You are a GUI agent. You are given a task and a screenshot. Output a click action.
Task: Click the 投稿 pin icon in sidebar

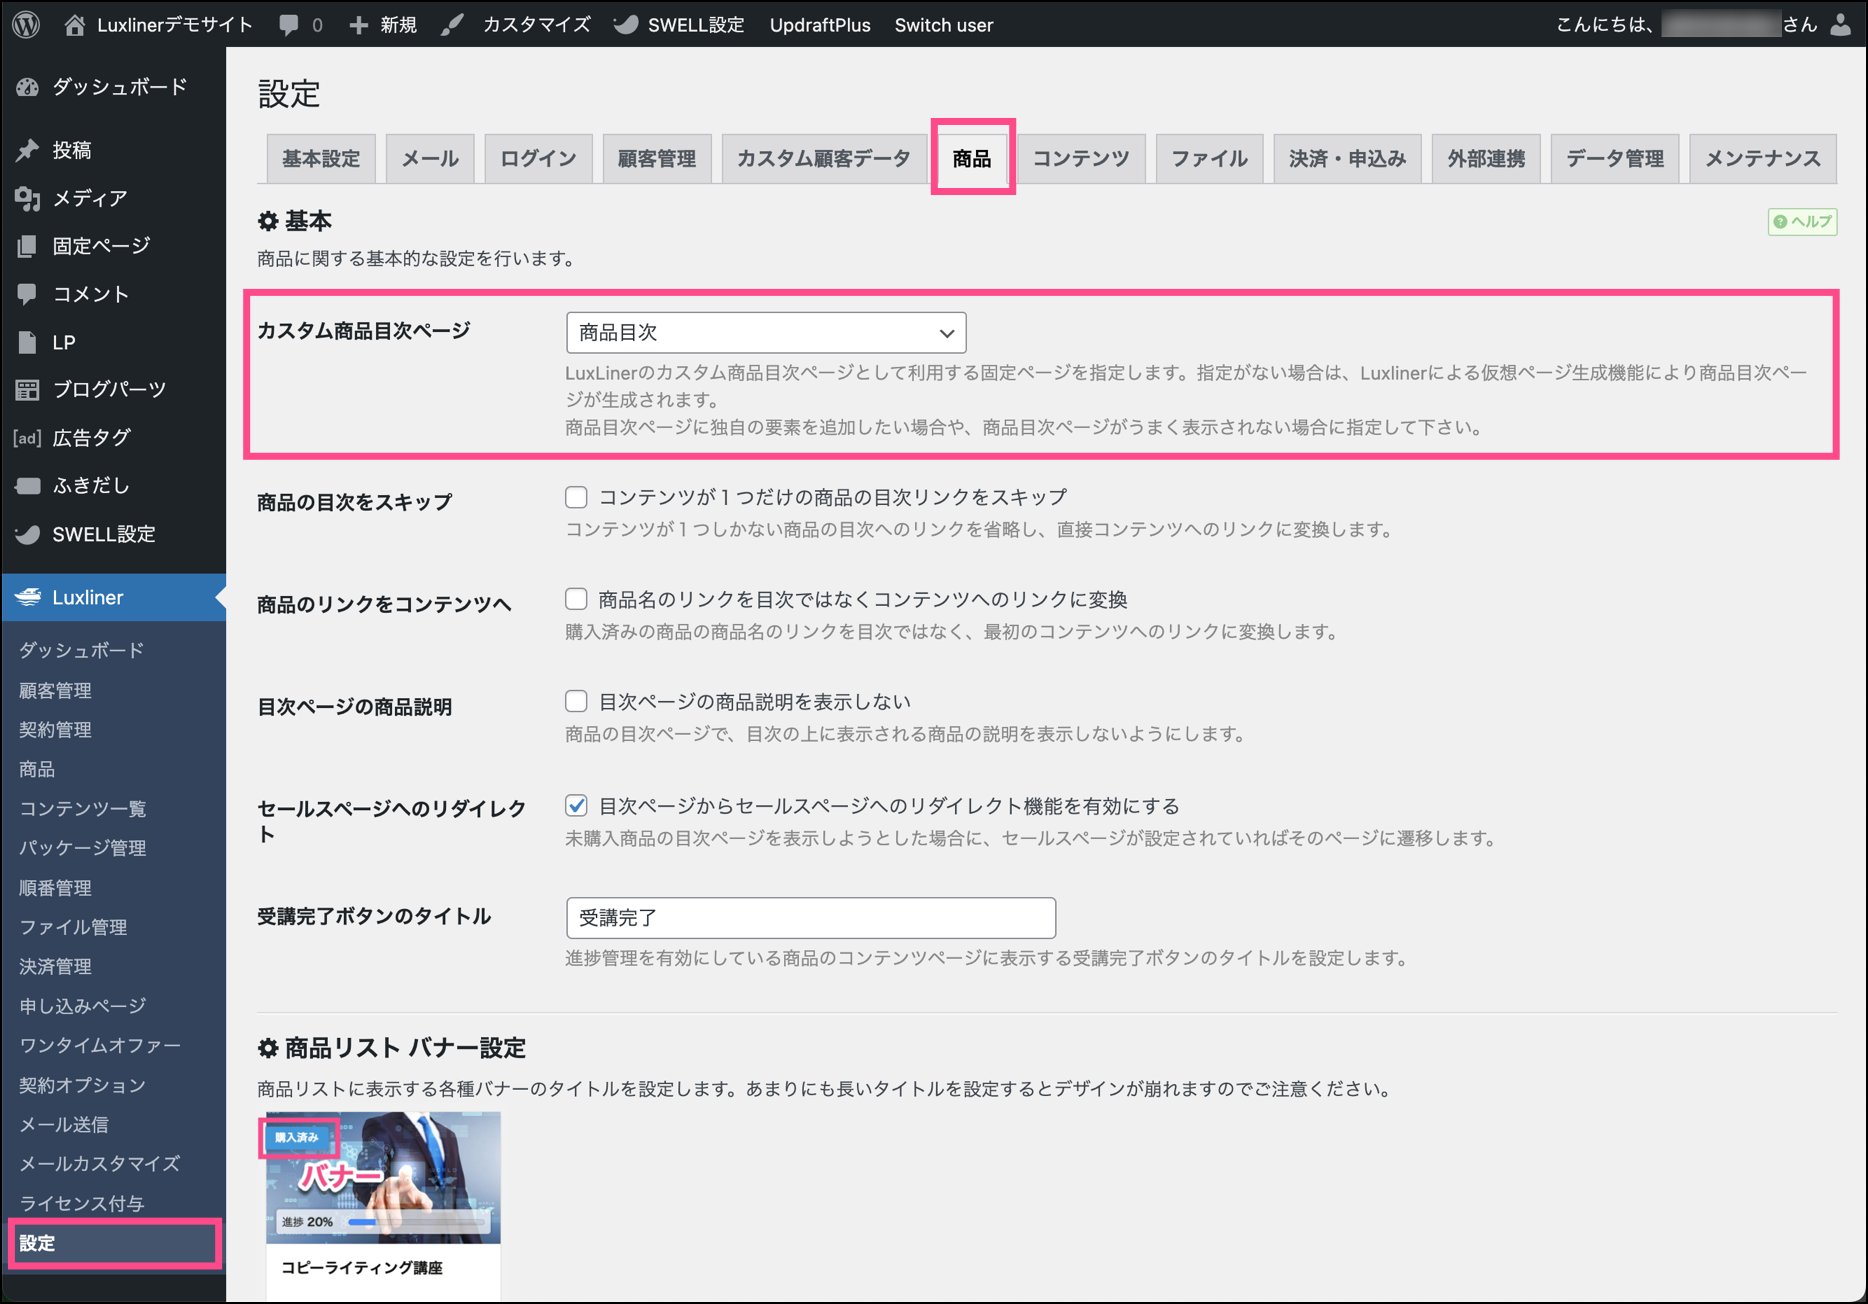pos(28,150)
